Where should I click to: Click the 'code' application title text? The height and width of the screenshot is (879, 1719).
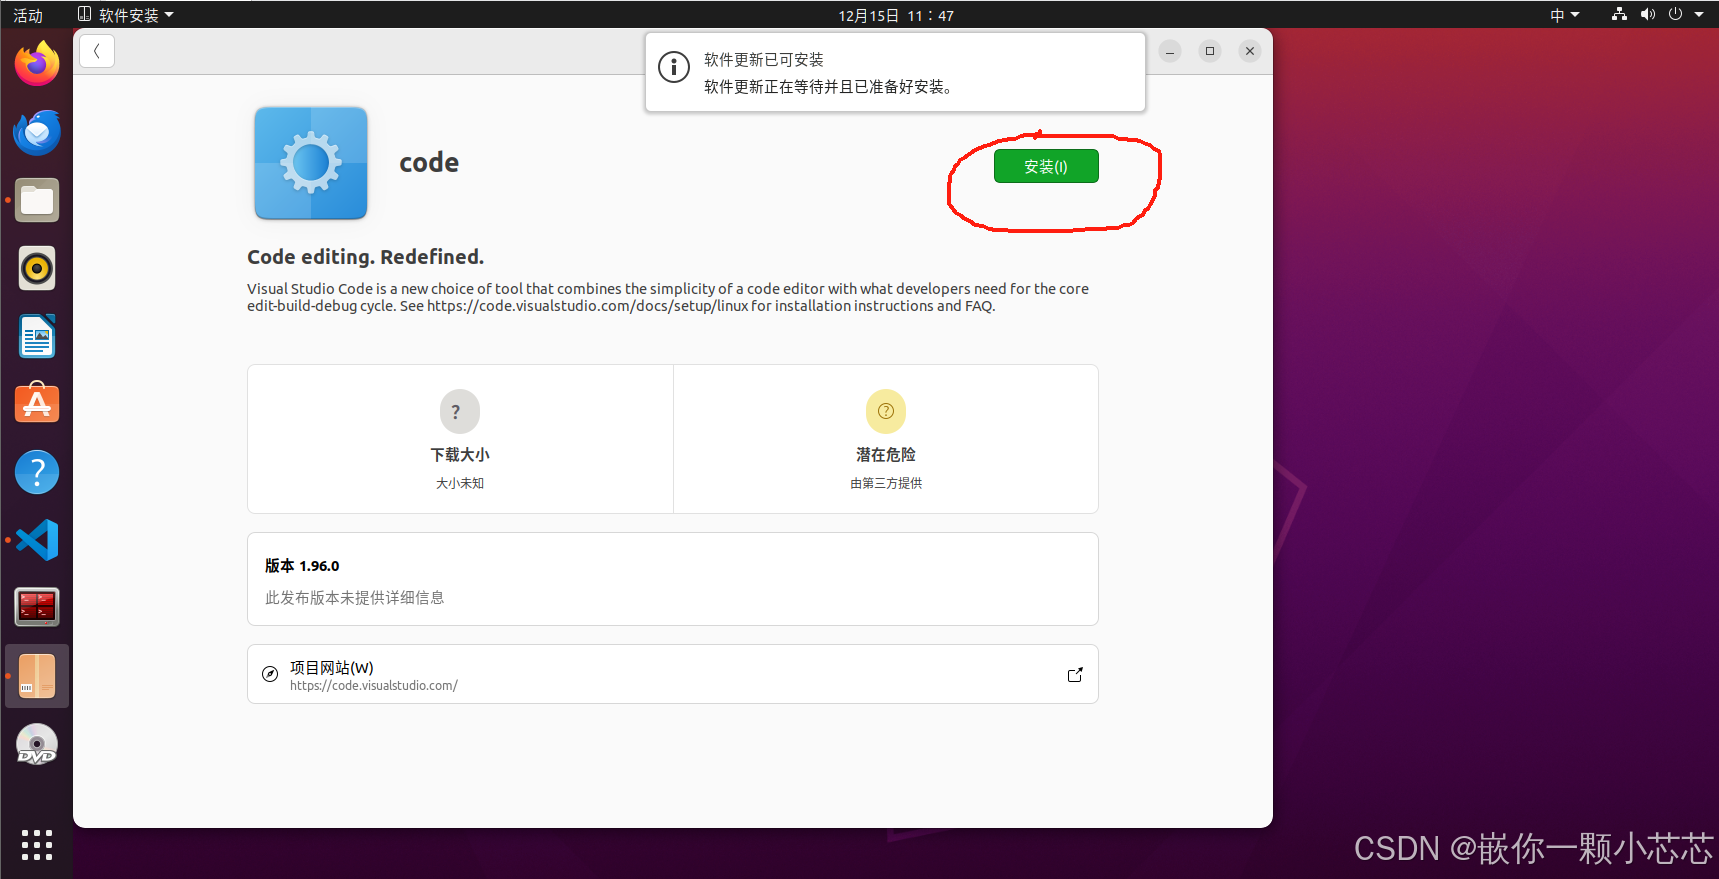tap(429, 163)
